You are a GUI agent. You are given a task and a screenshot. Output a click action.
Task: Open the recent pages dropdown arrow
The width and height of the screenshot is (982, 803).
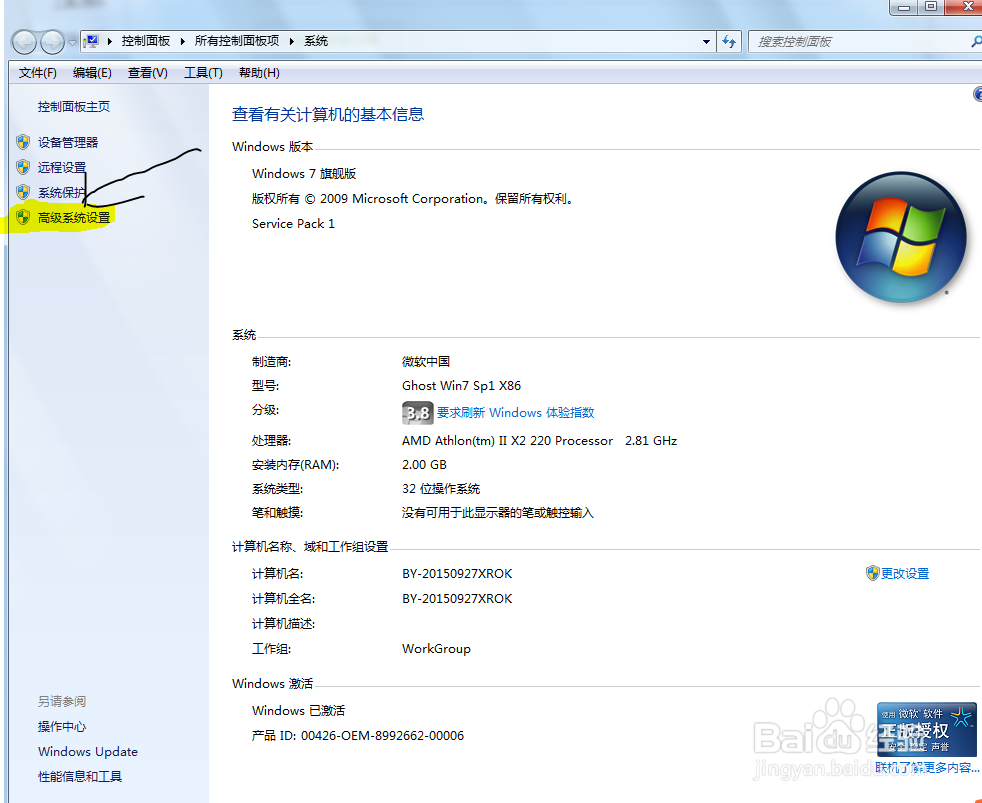(73, 43)
